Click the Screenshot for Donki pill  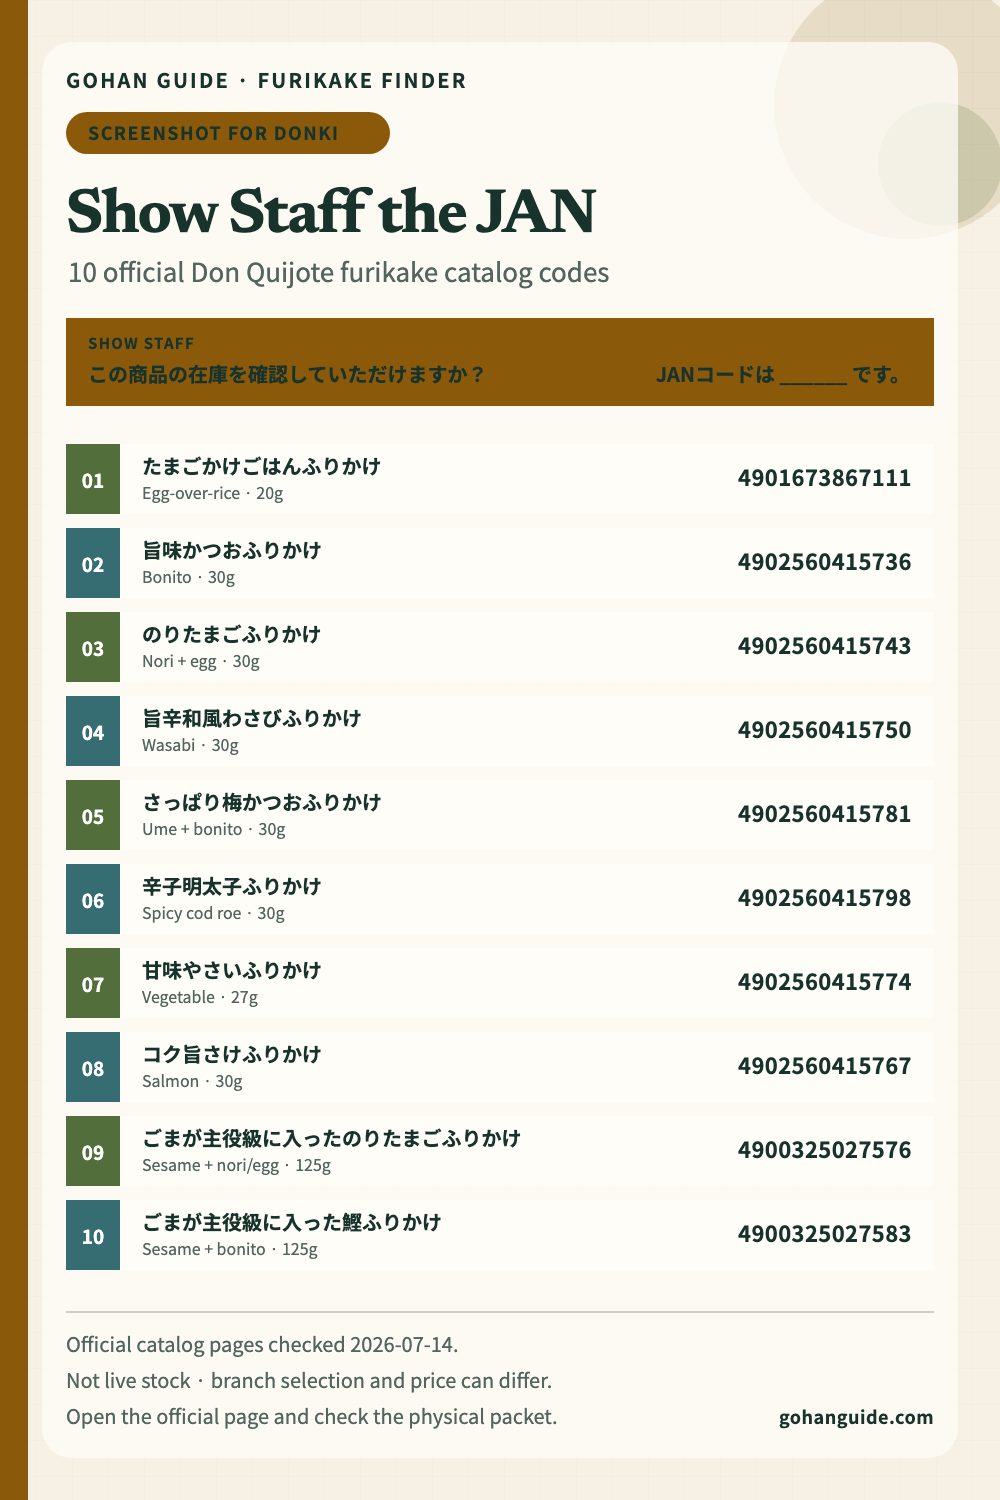228,133
